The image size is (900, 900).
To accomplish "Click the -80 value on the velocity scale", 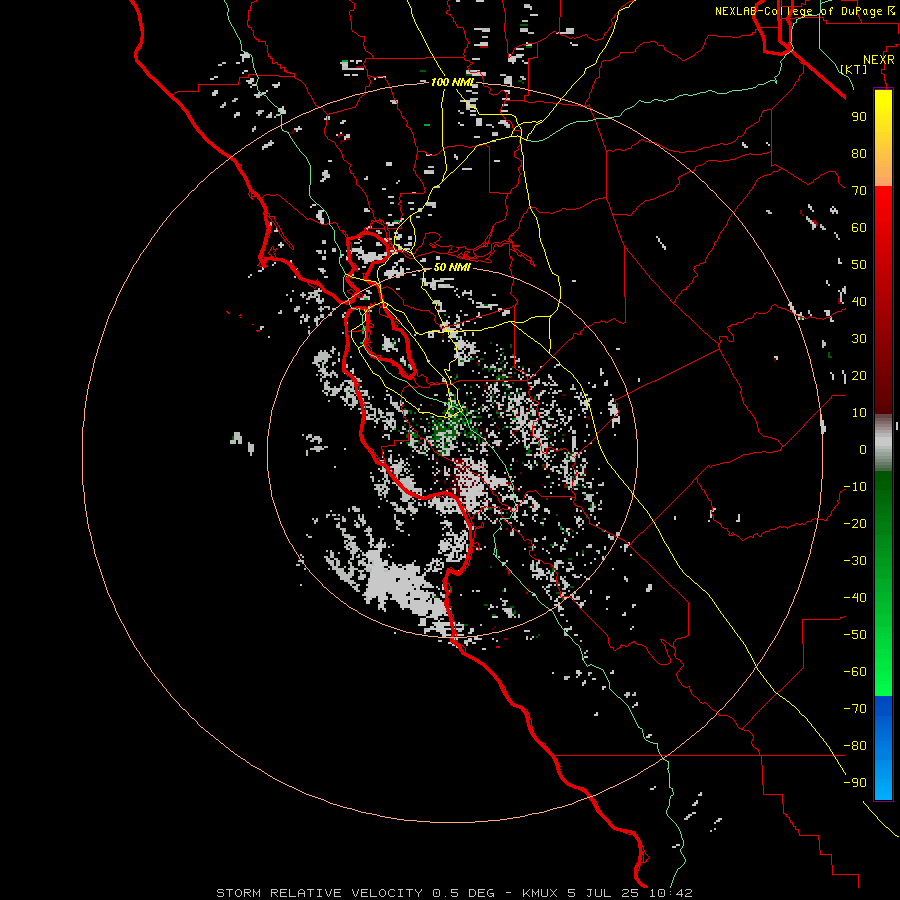I will (x=855, y=746).
